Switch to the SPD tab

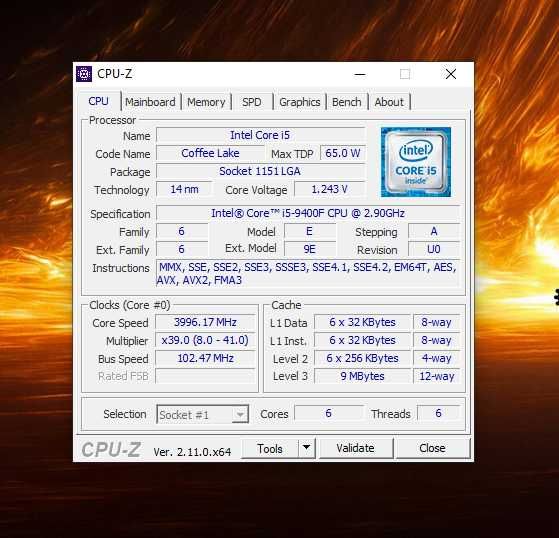(252, 102)
